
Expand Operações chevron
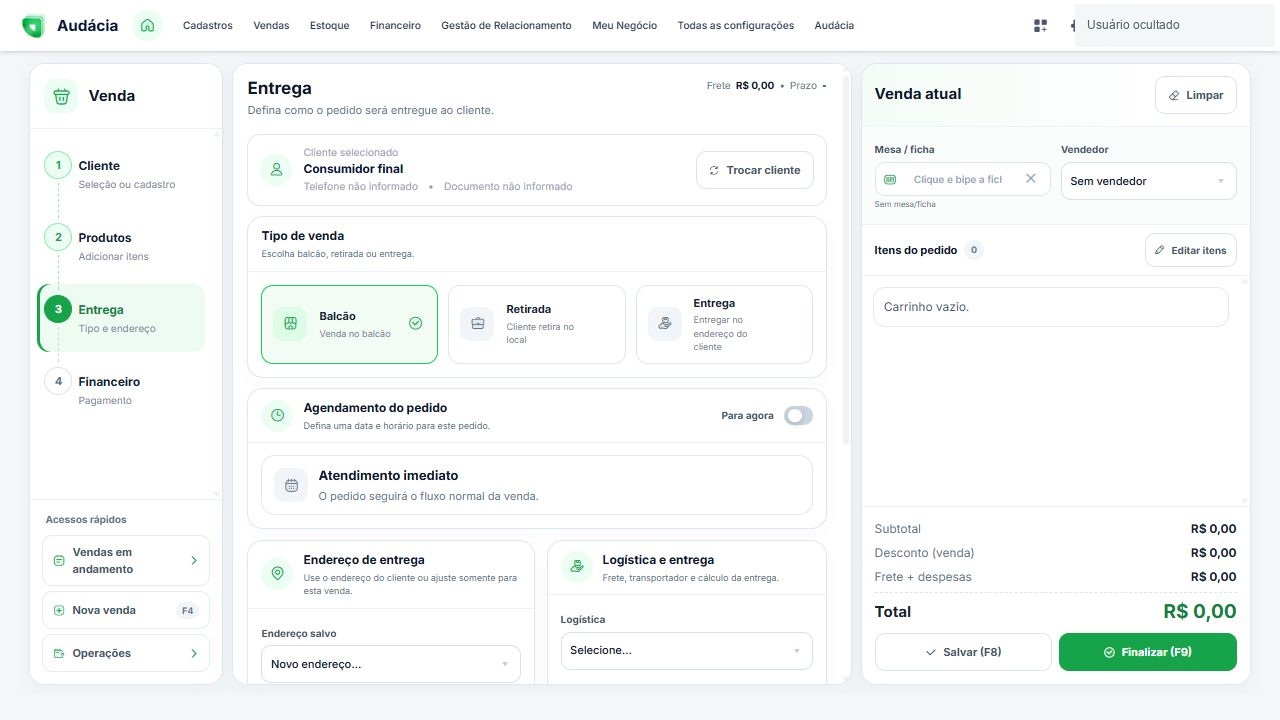[x=194, y=653]
